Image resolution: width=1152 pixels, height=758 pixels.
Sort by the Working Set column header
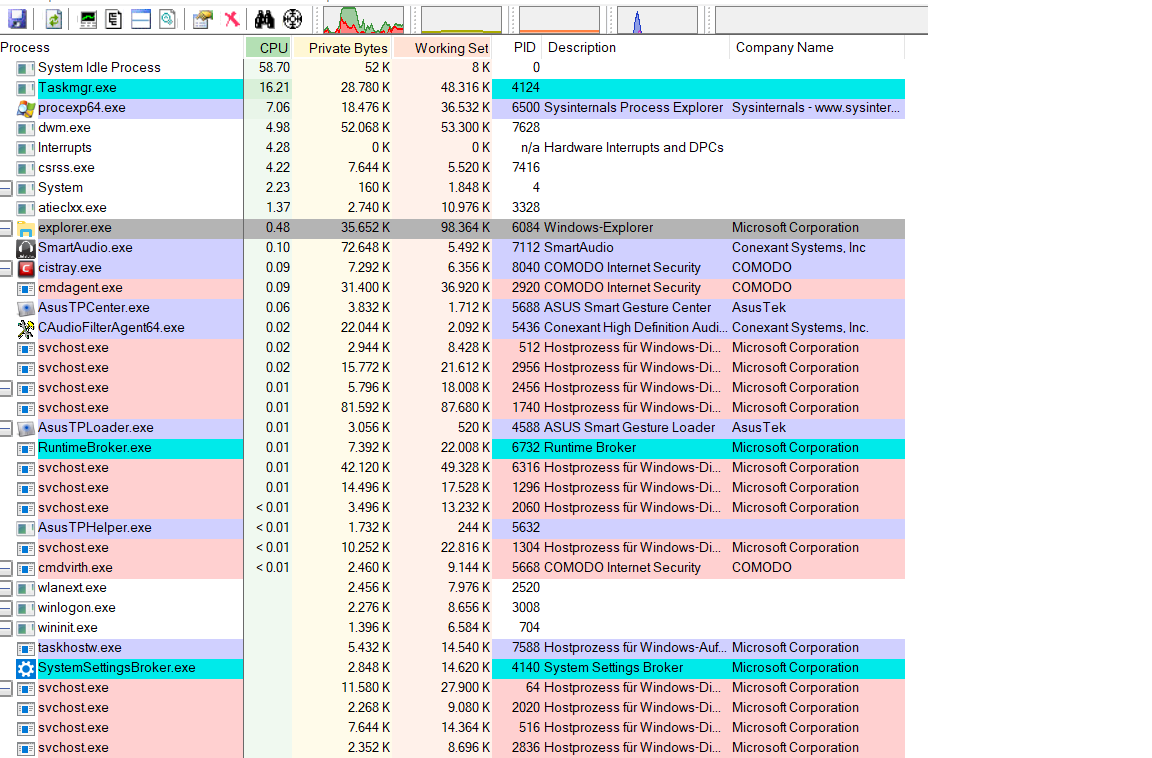tap(442, 48)
